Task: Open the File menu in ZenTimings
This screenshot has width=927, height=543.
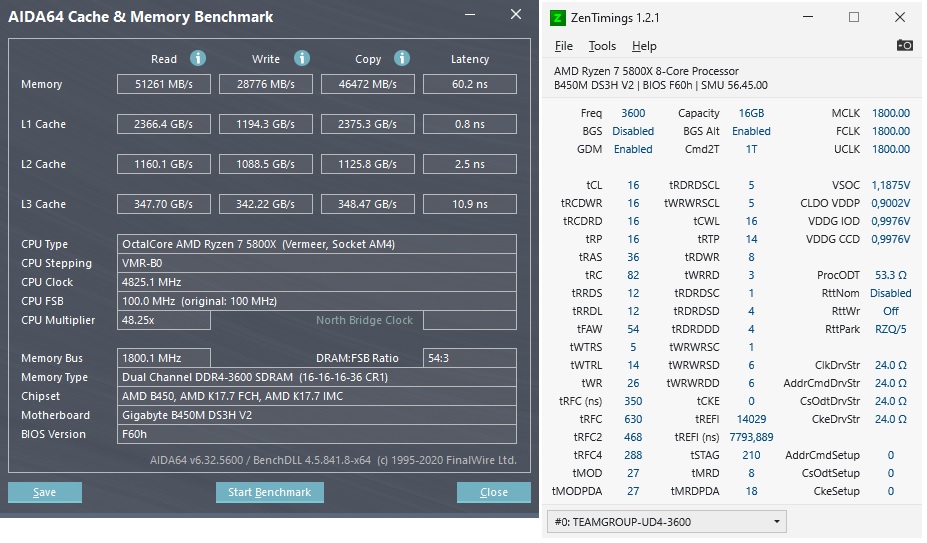Action: pyautogui.click(x=564, y=46)
